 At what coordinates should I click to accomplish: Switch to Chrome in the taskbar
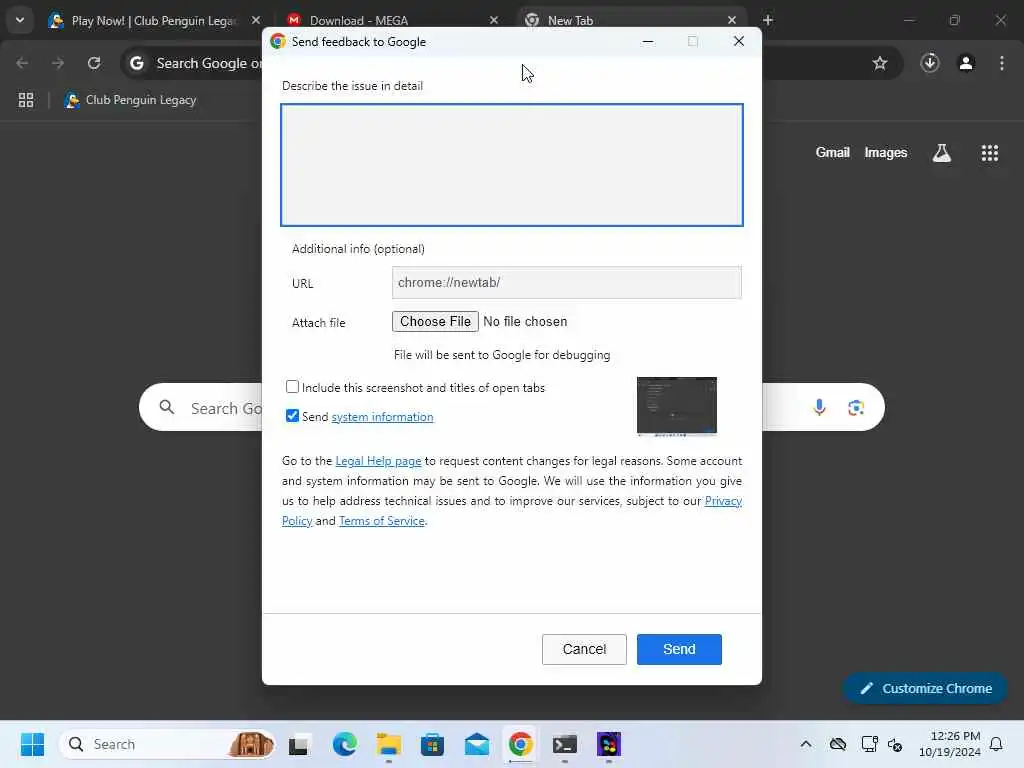pos(520,744)
